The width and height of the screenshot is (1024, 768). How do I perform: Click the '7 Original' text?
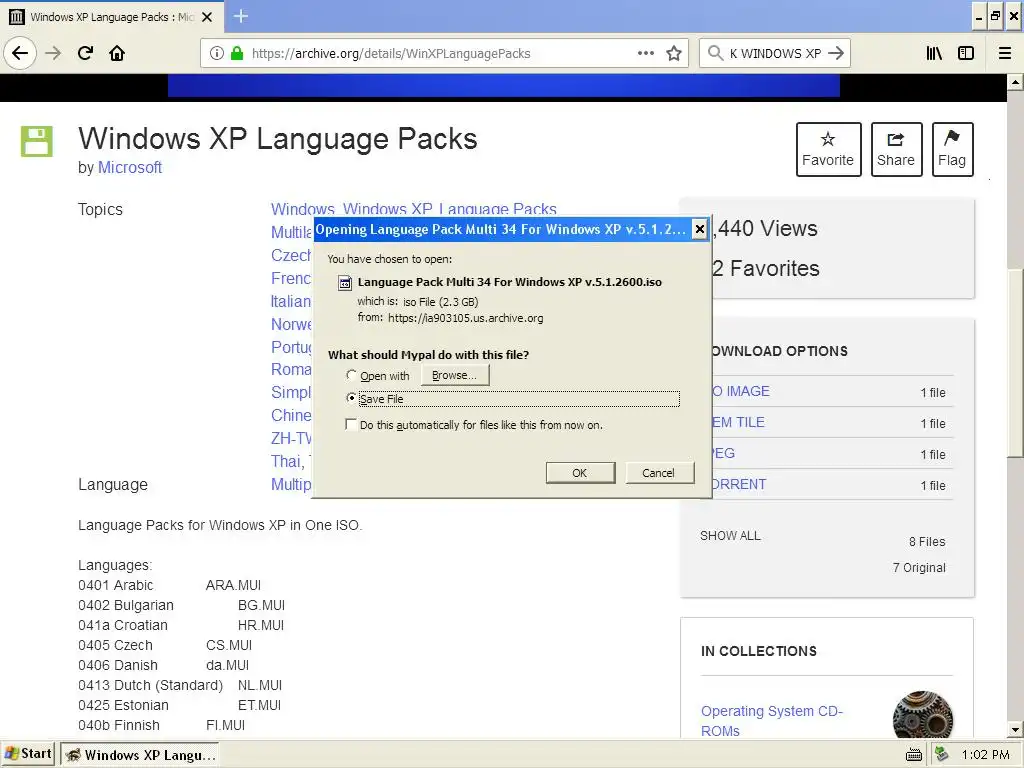(919, 568)
